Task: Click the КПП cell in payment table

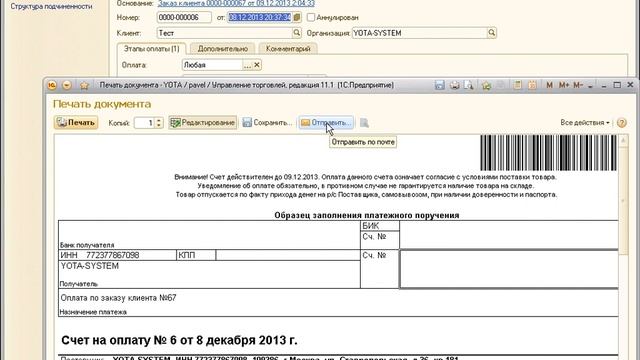Action: [196, 255]
